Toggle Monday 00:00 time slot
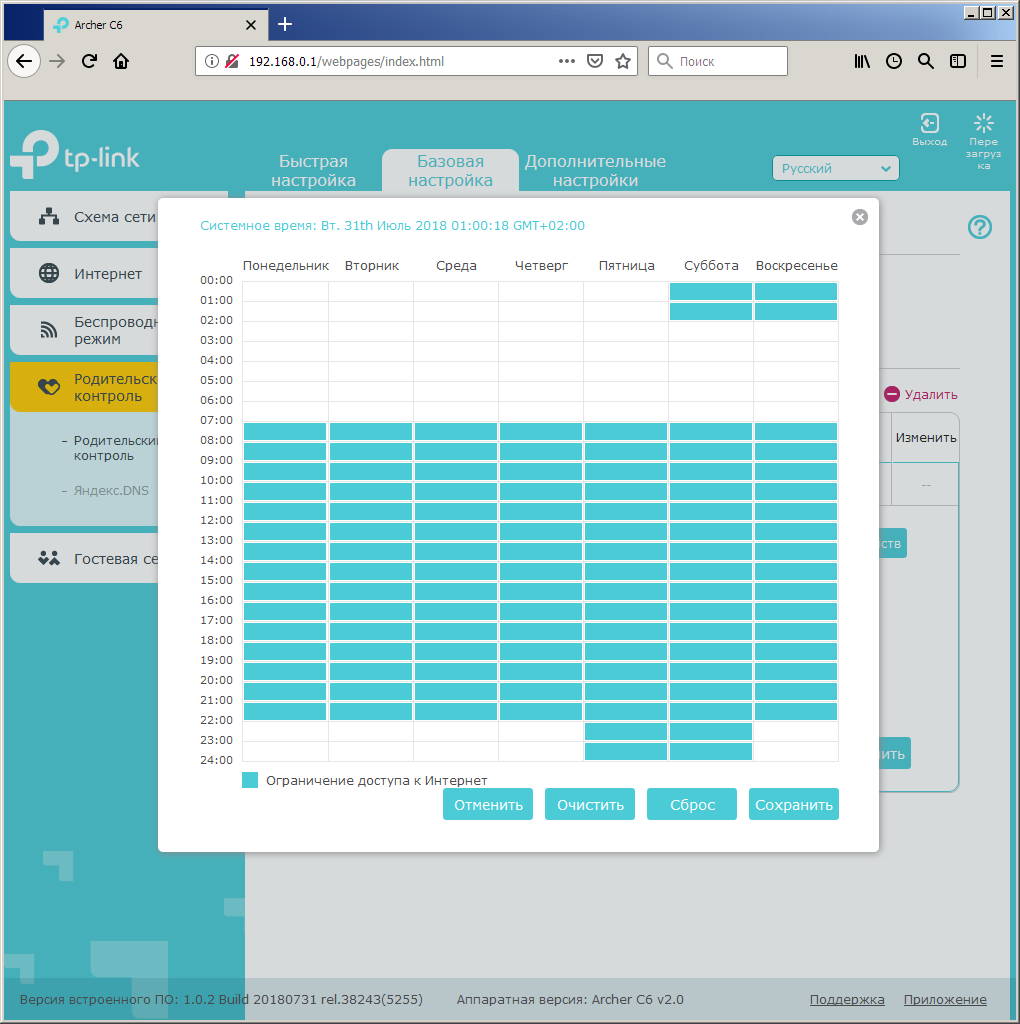Viewport: 1020px width, 1024px height. click(x=285, y=291)
